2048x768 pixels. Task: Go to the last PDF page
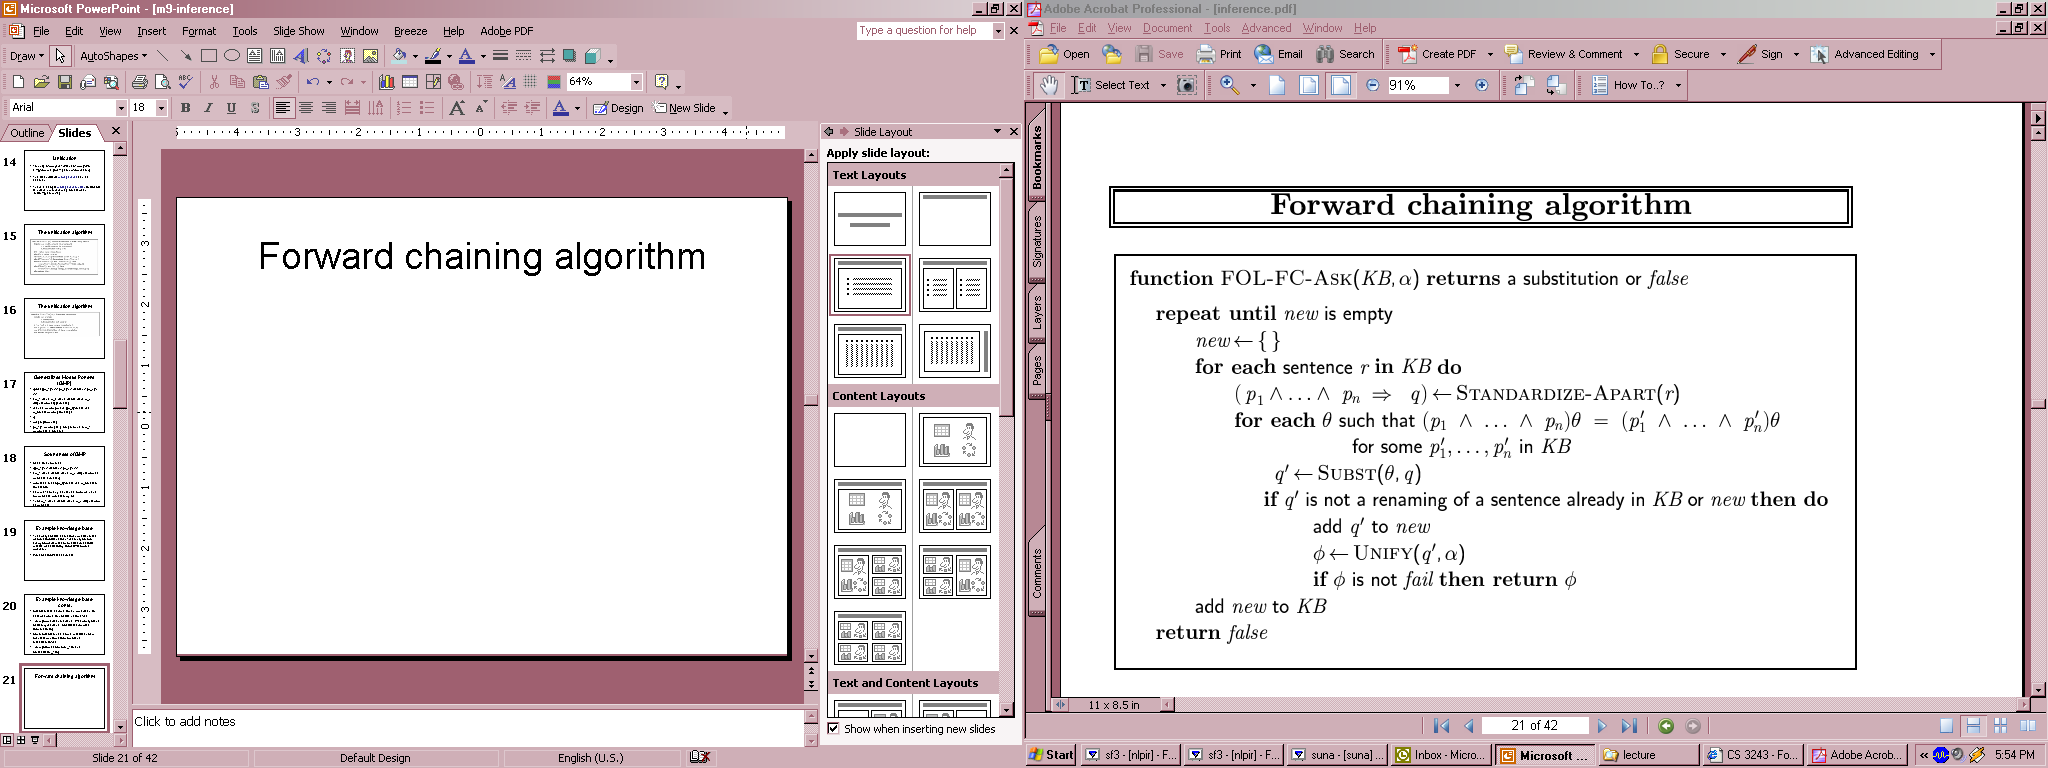(x=1629, y=726)
